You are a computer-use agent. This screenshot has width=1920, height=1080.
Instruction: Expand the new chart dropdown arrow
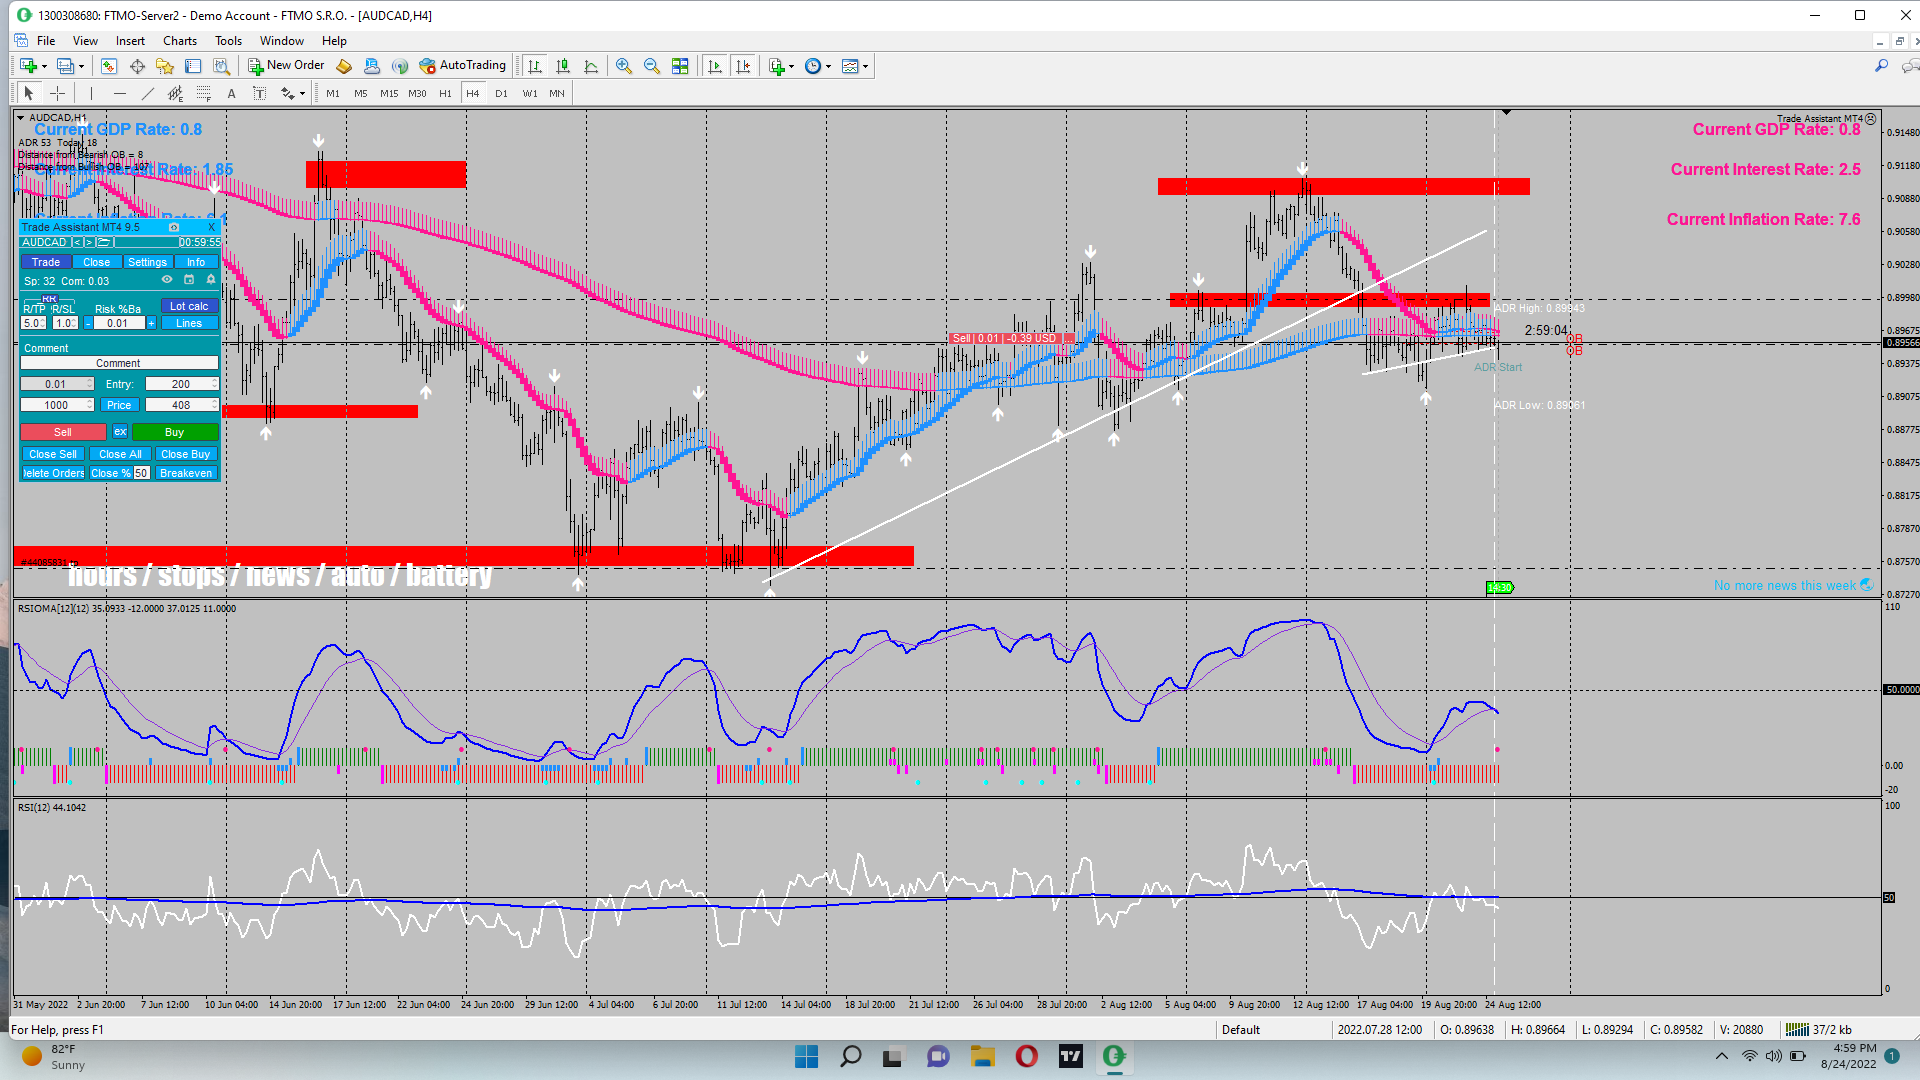click(x=44, y=67)
